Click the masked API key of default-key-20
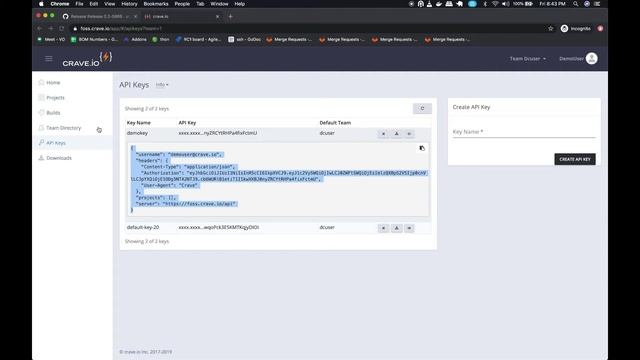 (x=219, y=227)
